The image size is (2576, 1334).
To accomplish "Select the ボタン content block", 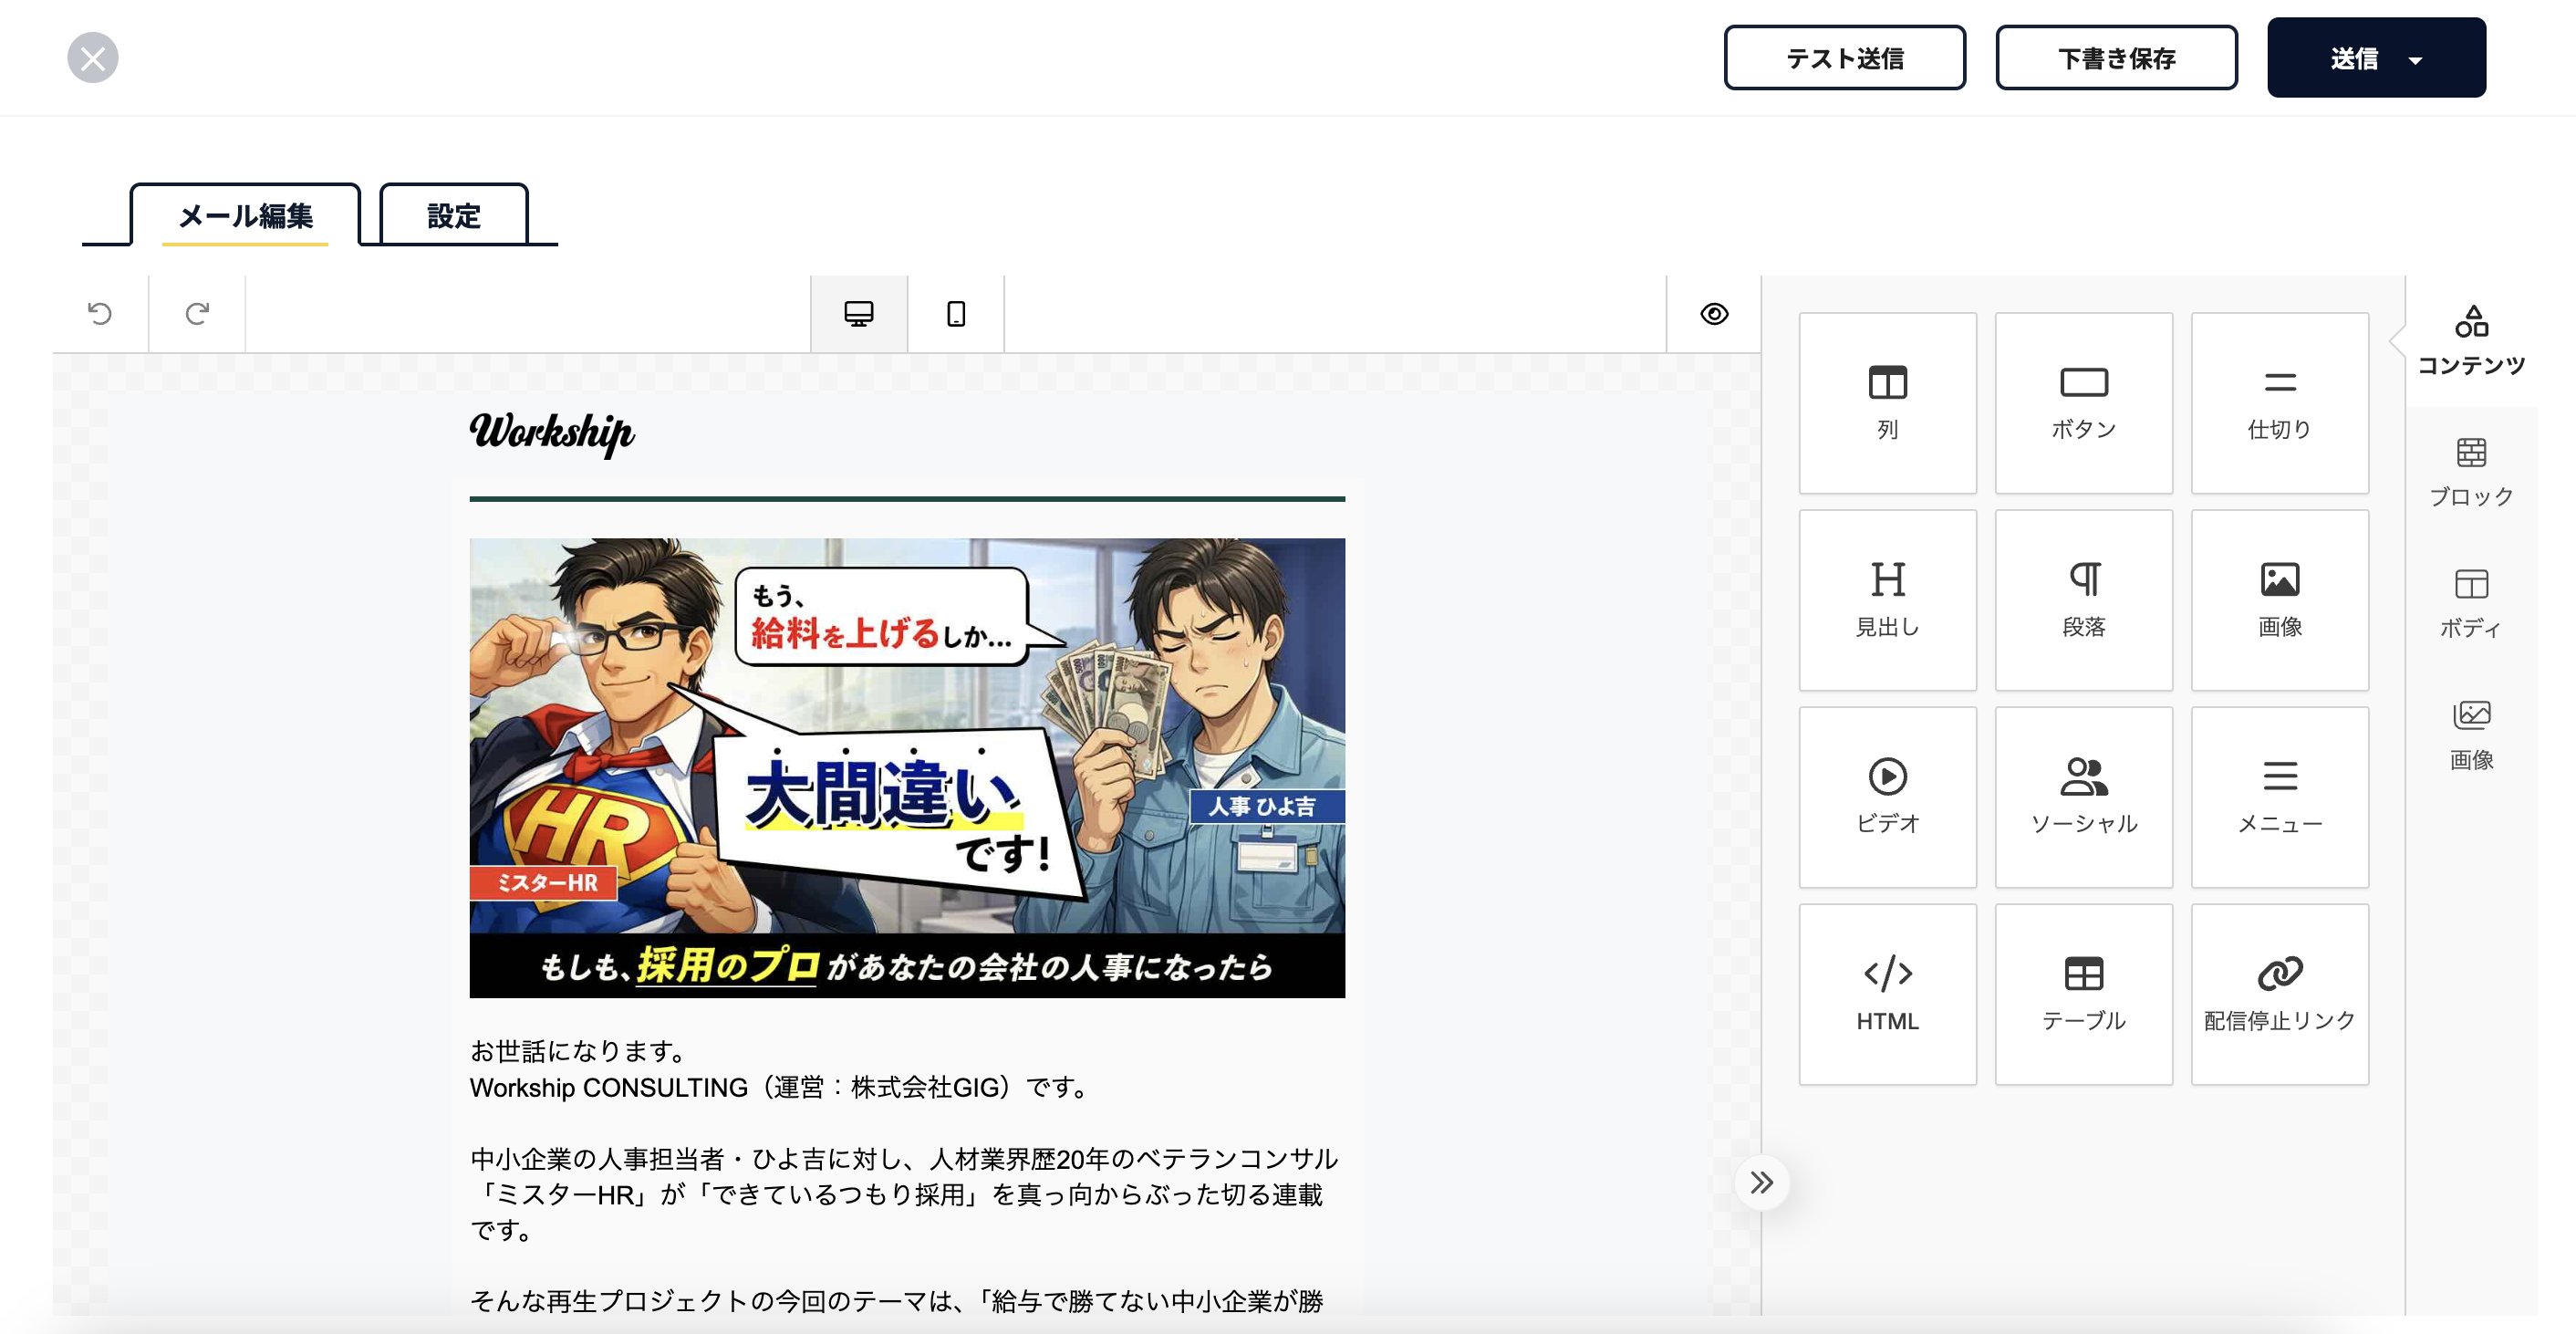I will (x=2083, y=403).
